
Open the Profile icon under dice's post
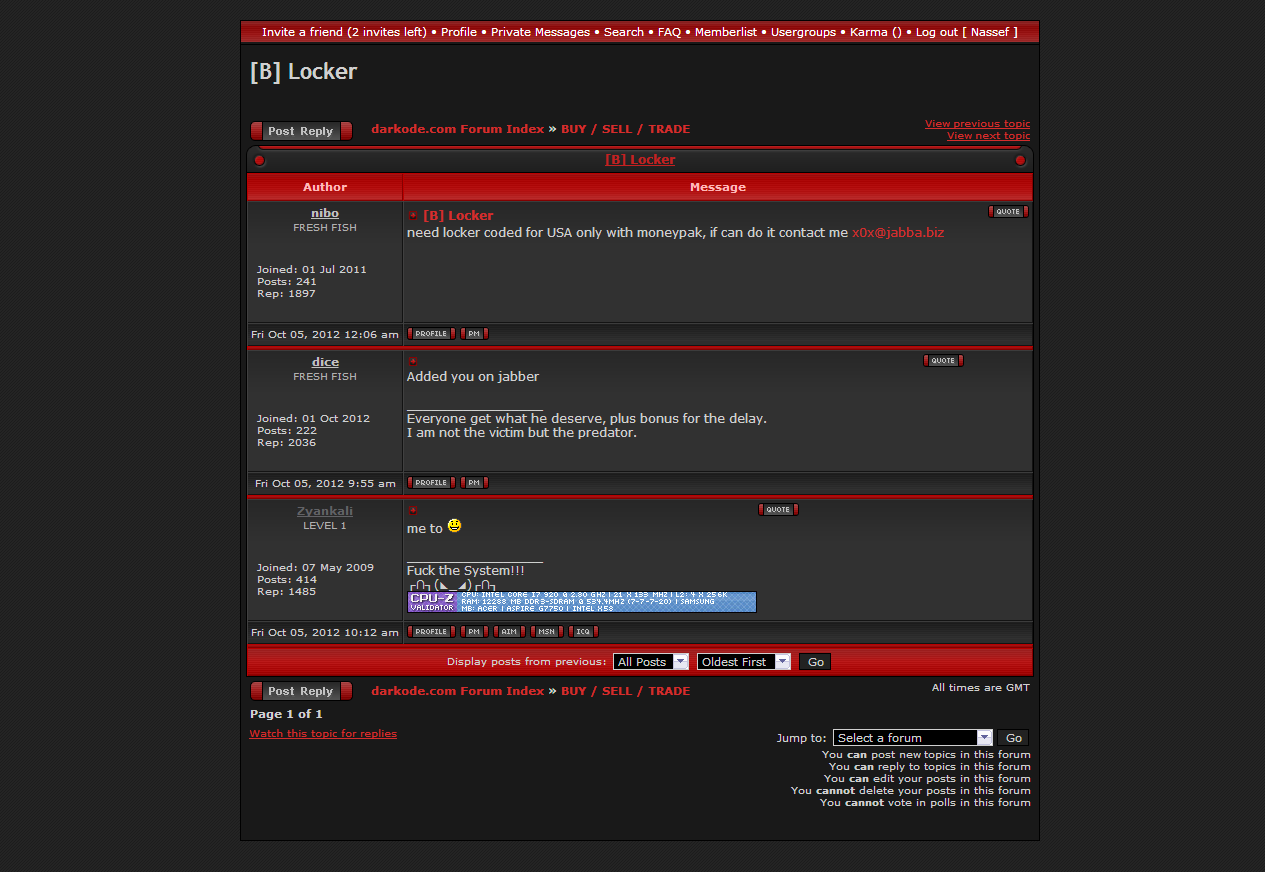431,483
